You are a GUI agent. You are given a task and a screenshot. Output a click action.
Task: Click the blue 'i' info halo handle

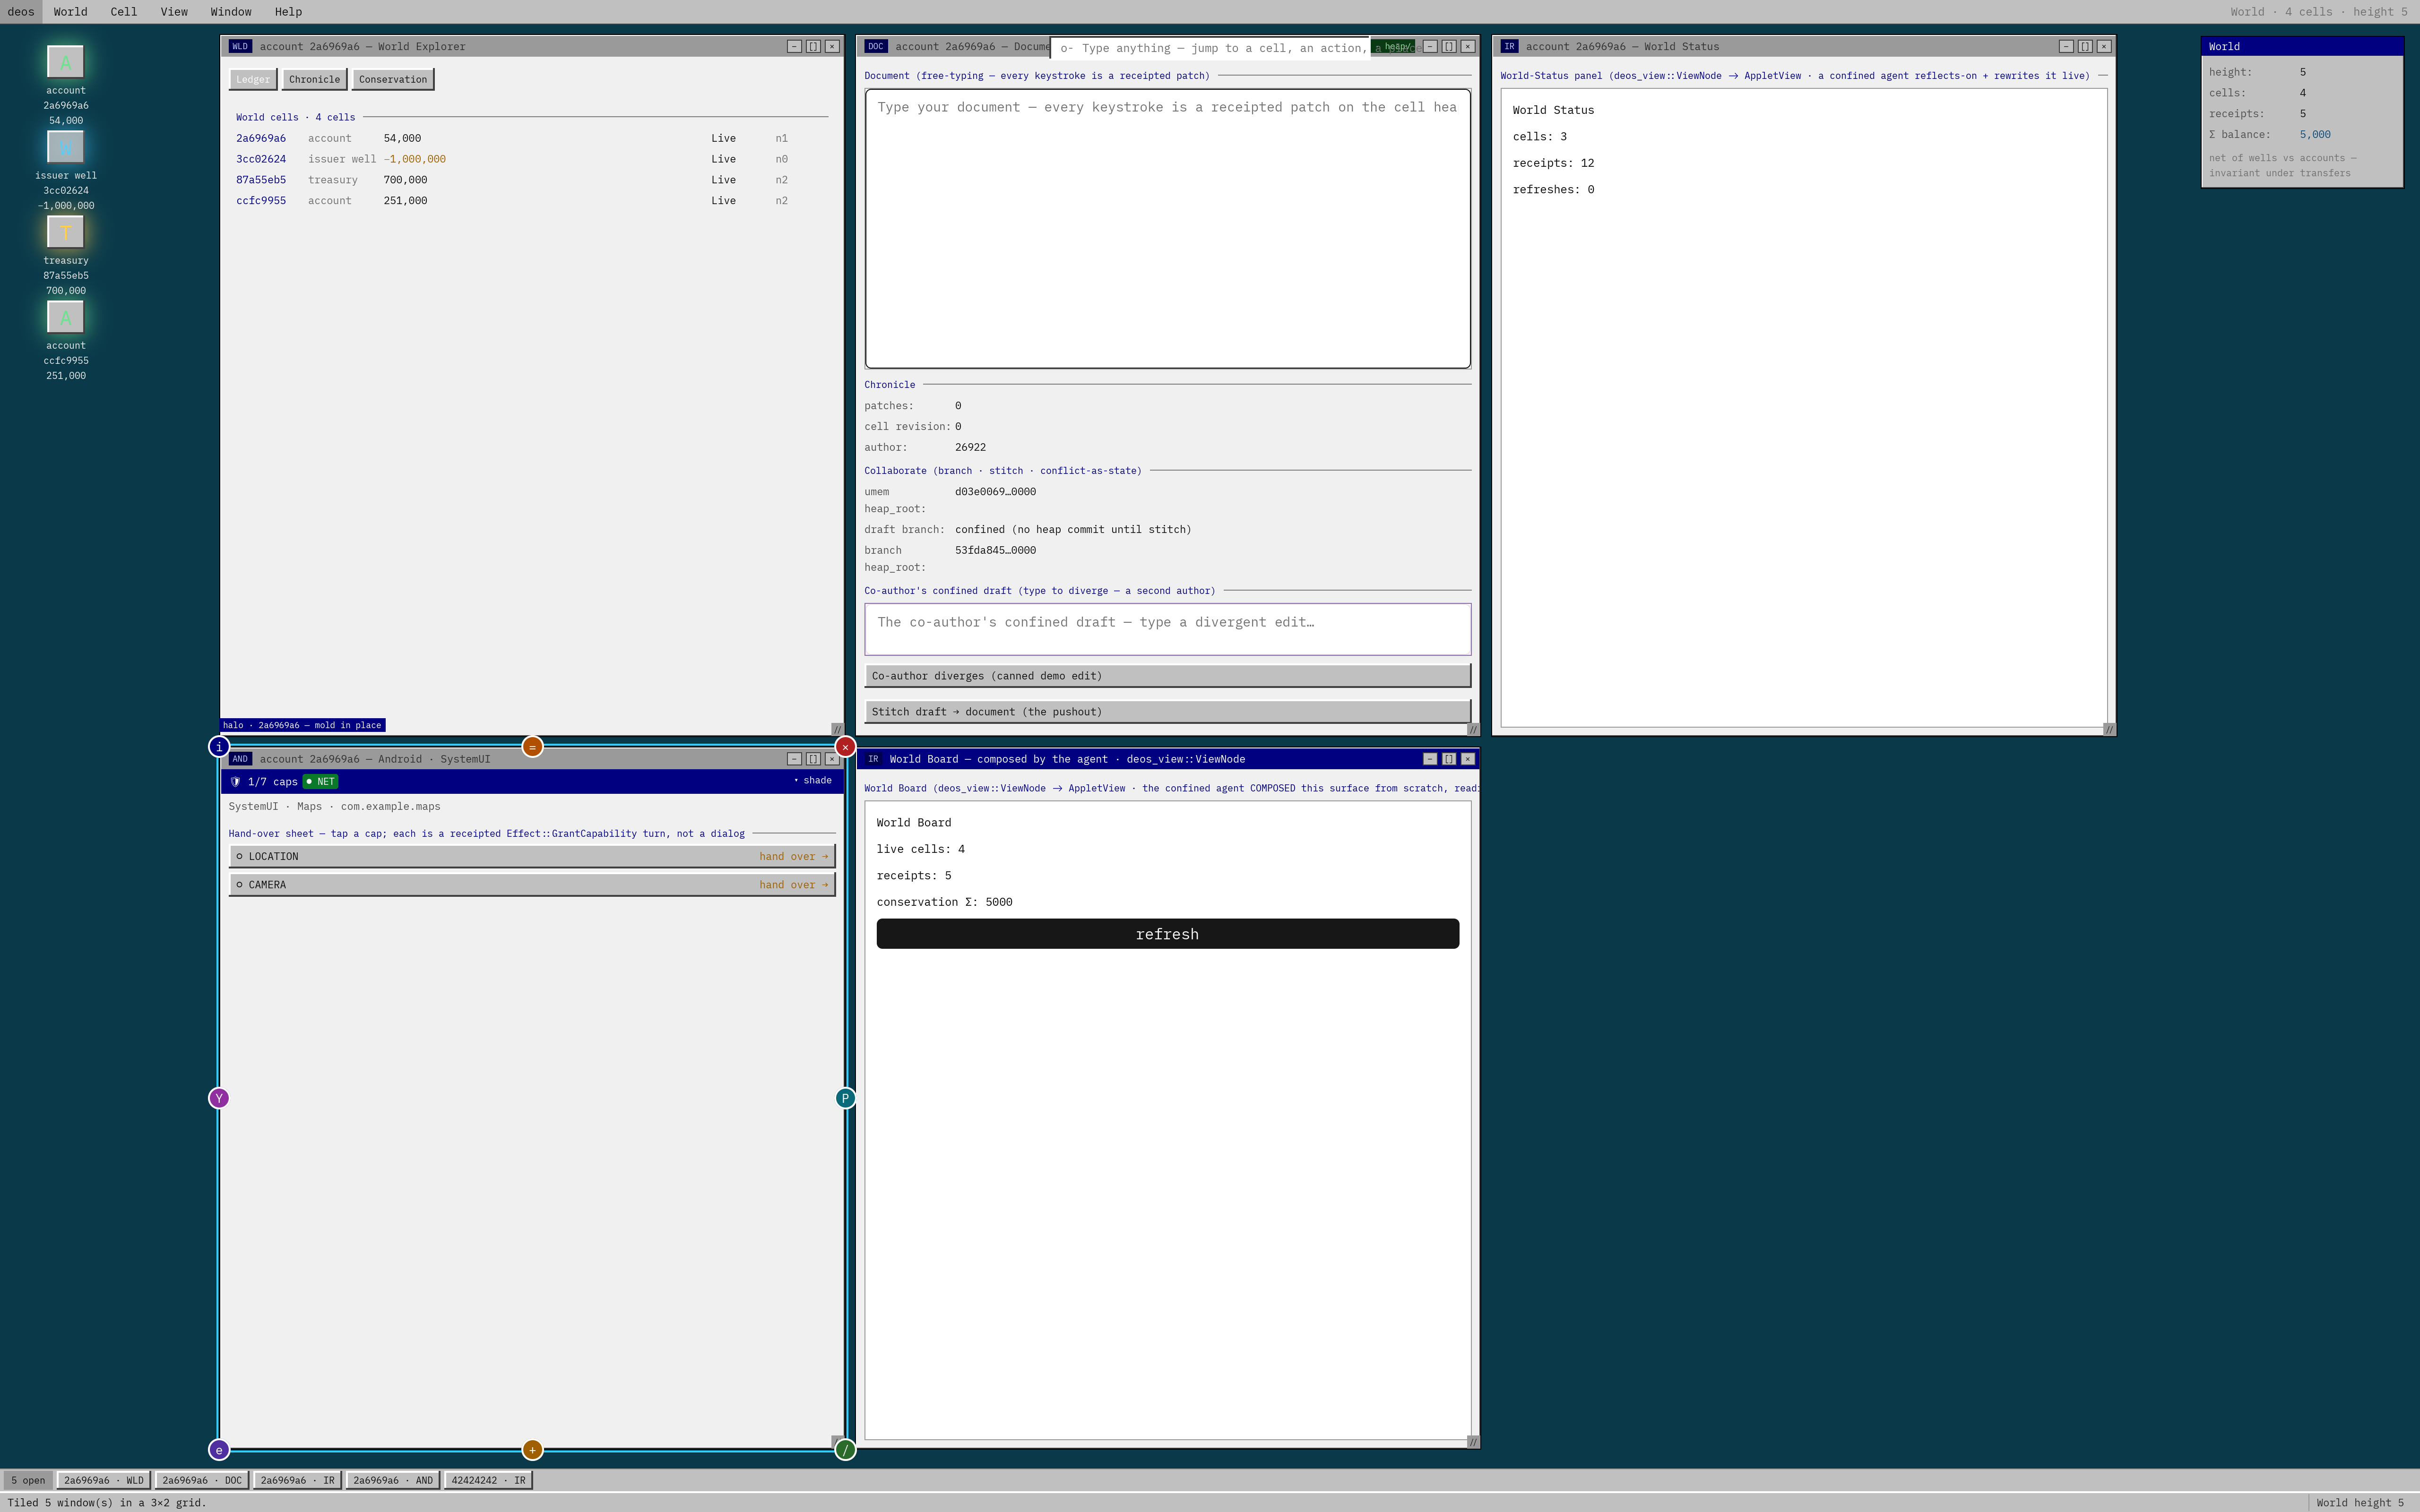(219, 747)
